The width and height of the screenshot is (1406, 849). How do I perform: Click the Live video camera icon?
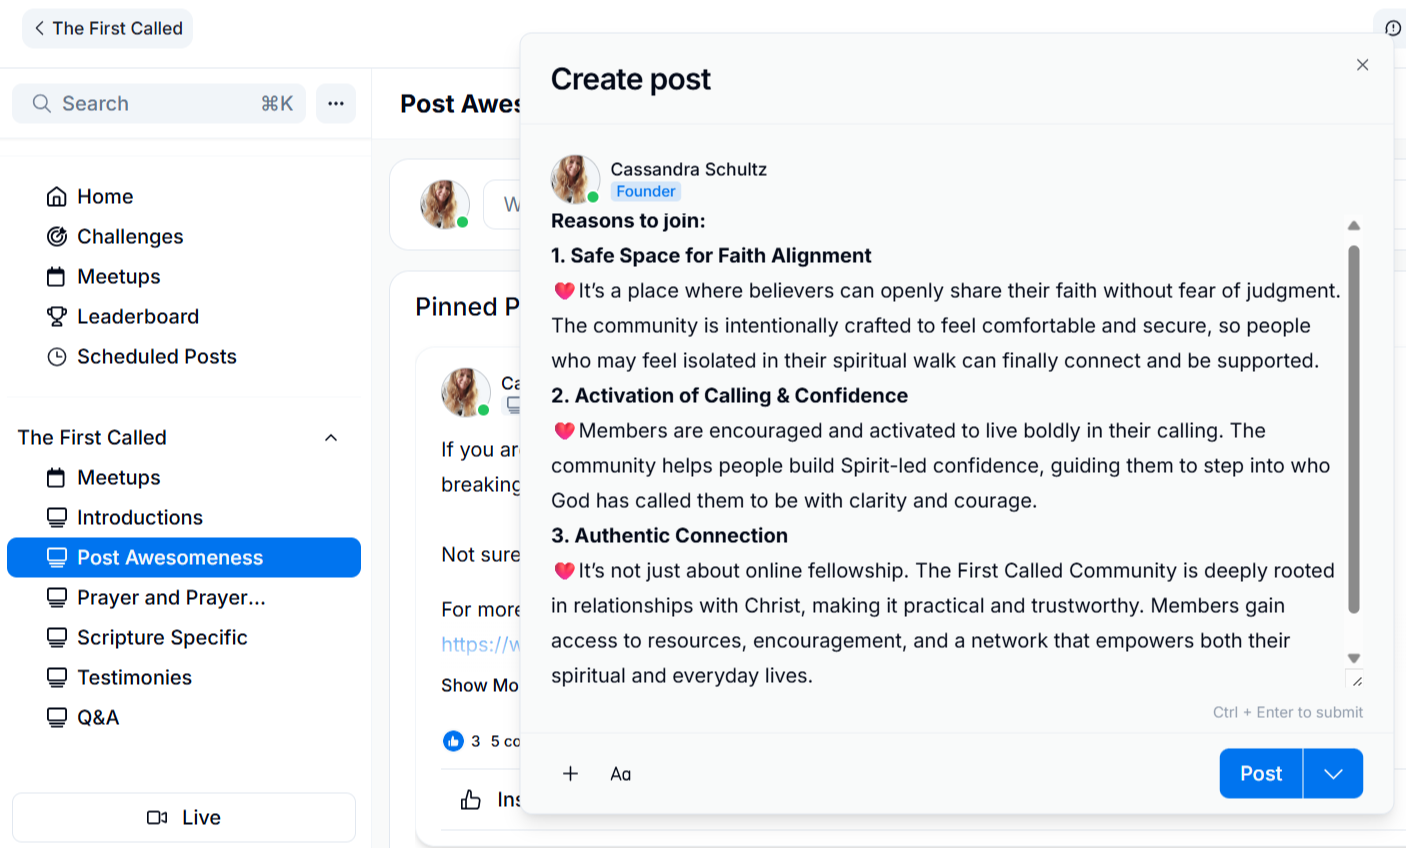click(x=157, y=817)
